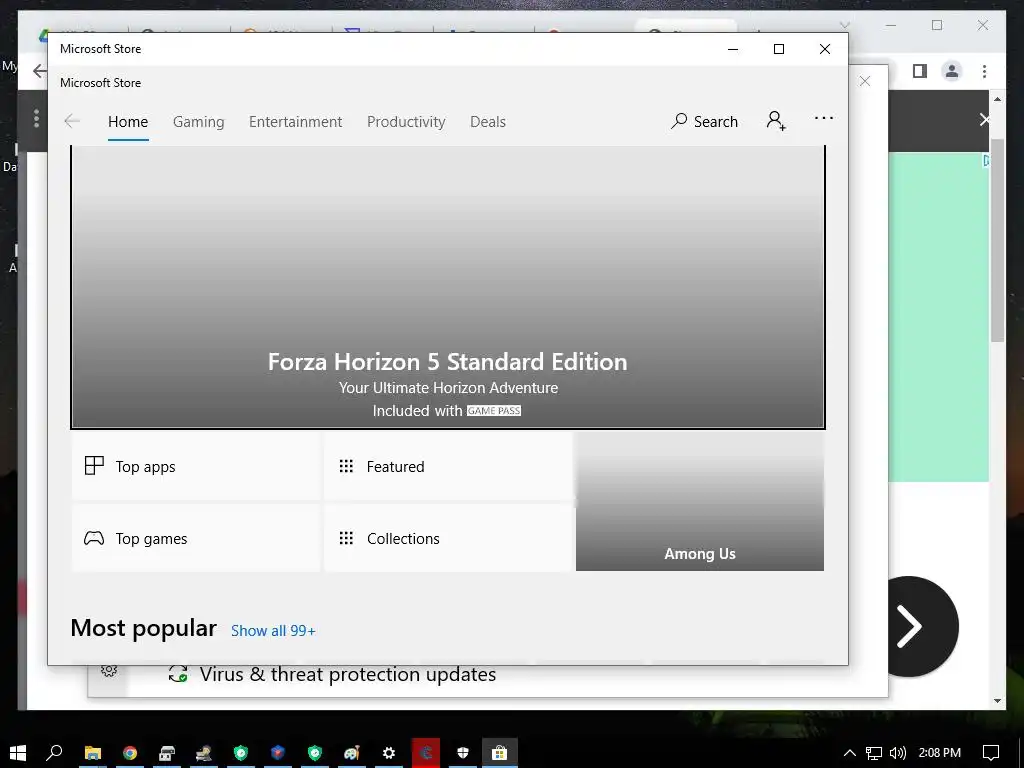
Task: Close the panel with the X behind Store
Action: click(865, 81)
